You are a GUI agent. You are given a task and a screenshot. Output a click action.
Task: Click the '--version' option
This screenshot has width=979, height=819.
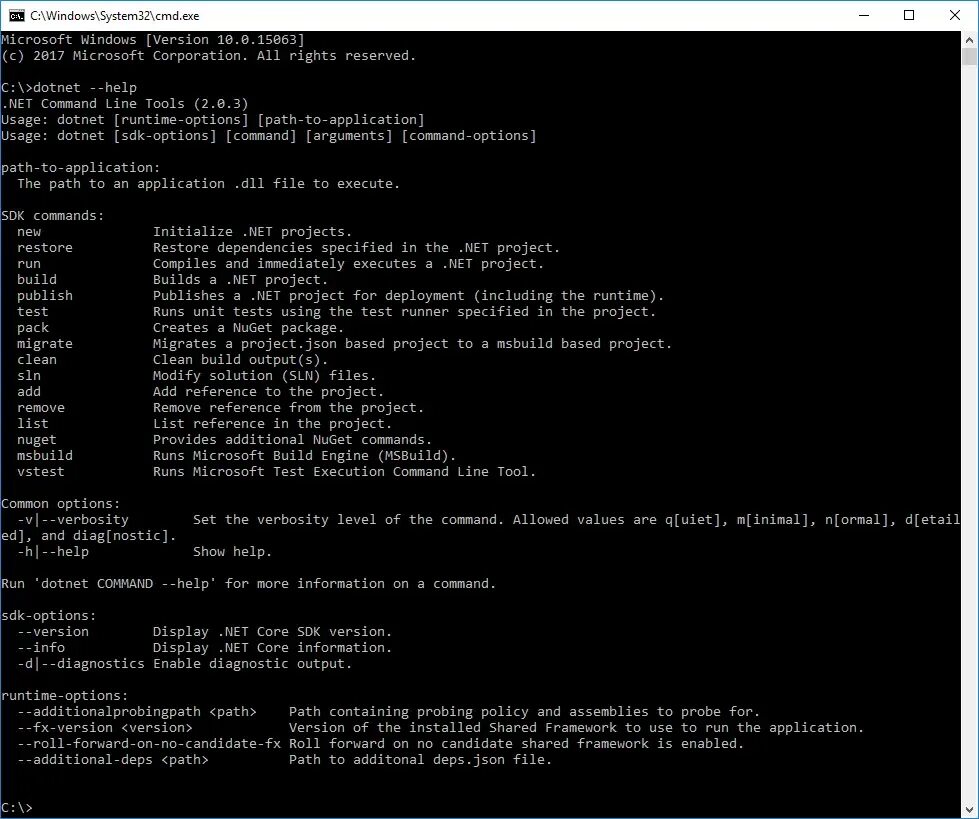(x=52, y=632)
